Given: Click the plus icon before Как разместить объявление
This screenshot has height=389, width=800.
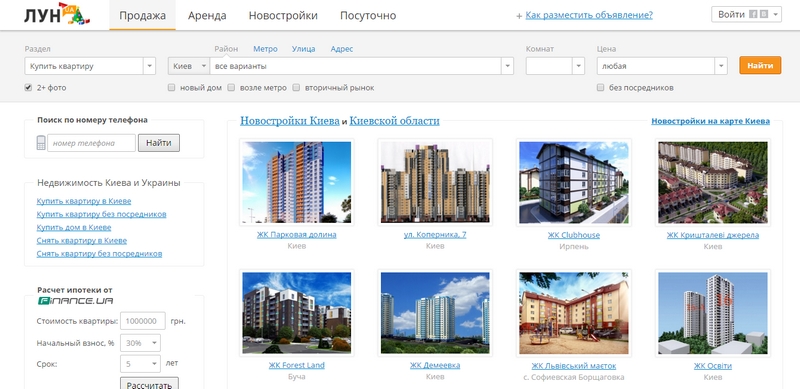Looking at the screenshot, I should point(519,16).
